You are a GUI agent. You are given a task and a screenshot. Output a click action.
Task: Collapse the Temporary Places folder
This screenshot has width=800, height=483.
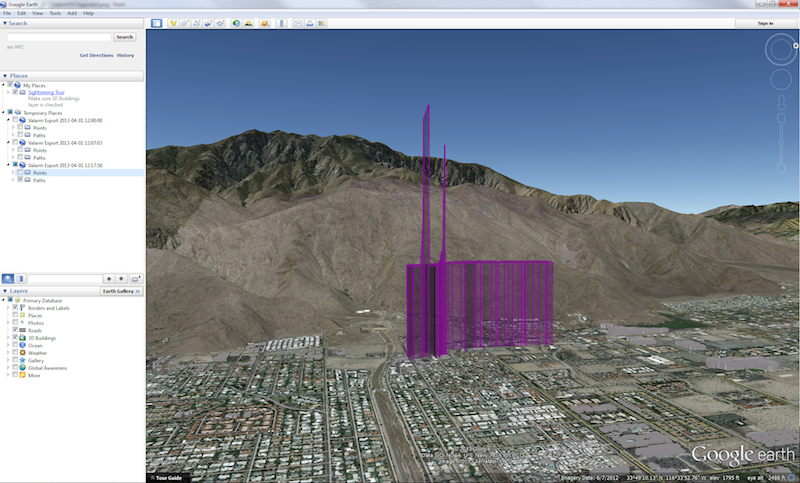4,112
